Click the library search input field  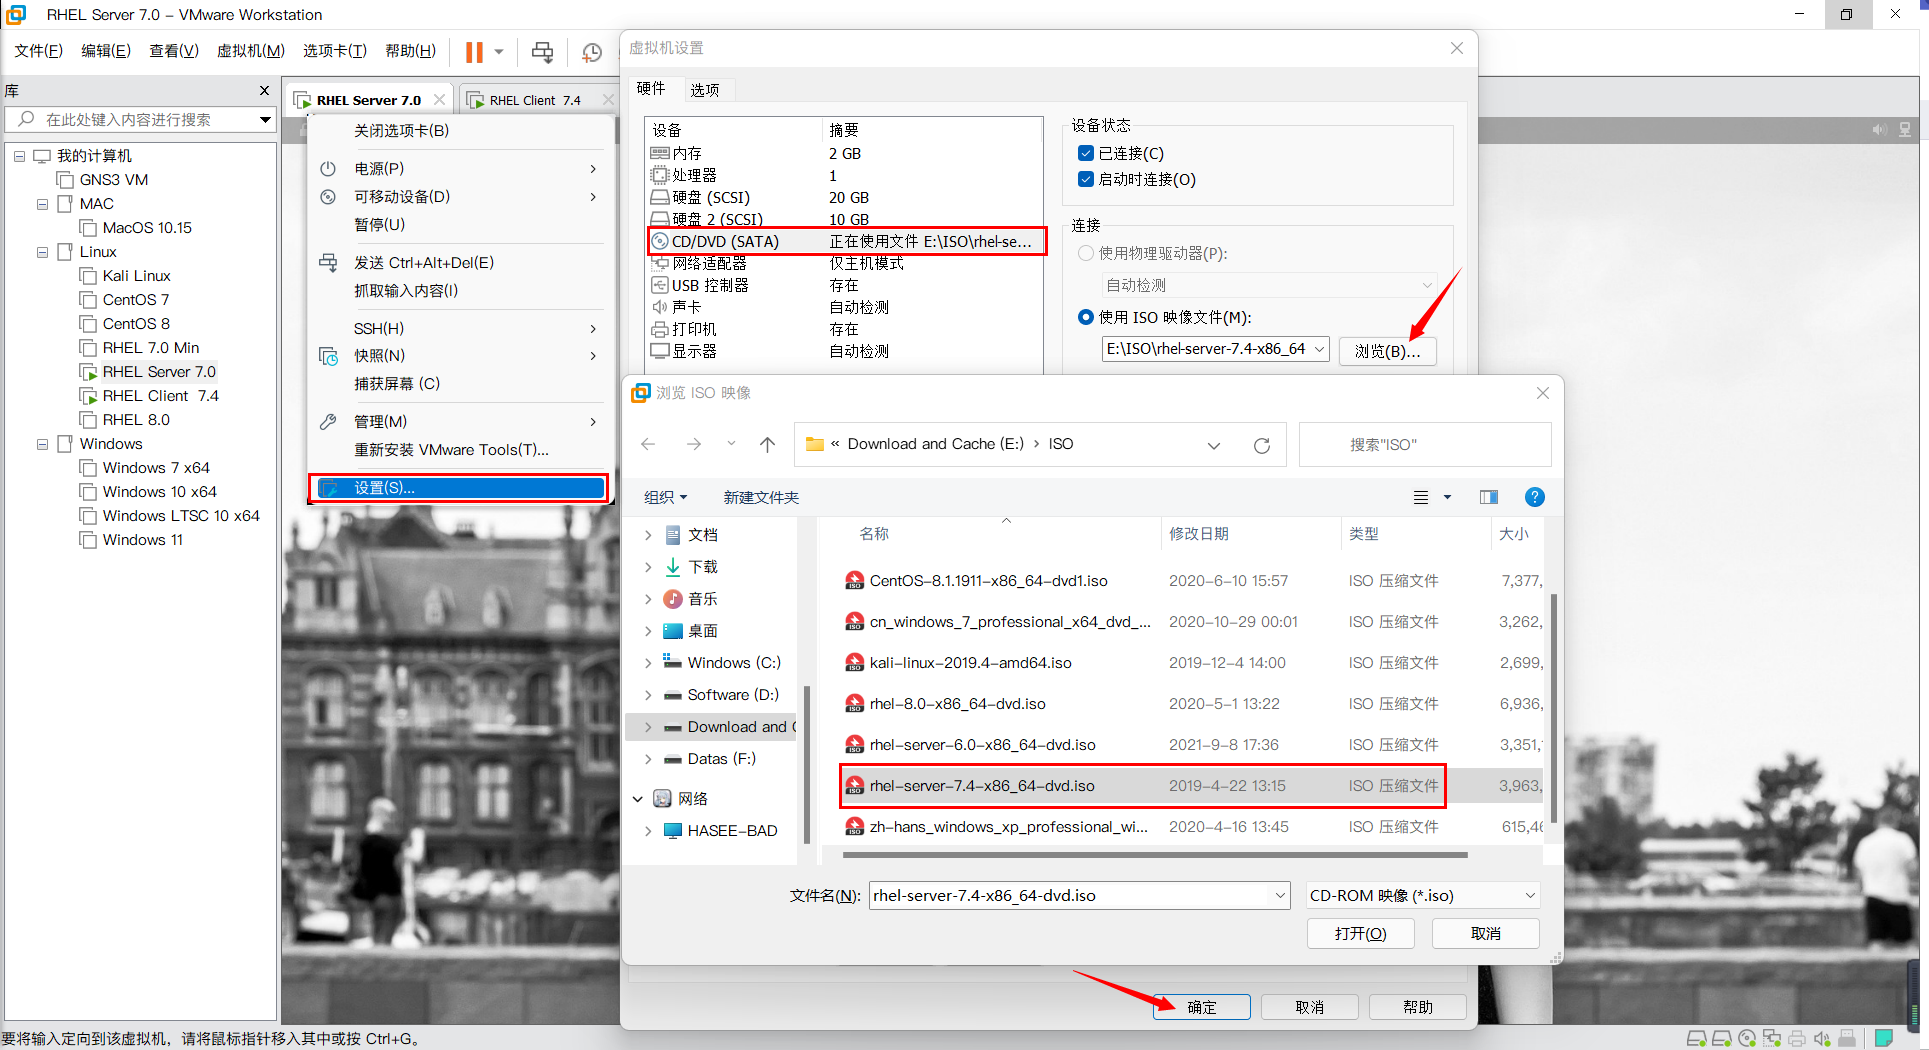140,120
